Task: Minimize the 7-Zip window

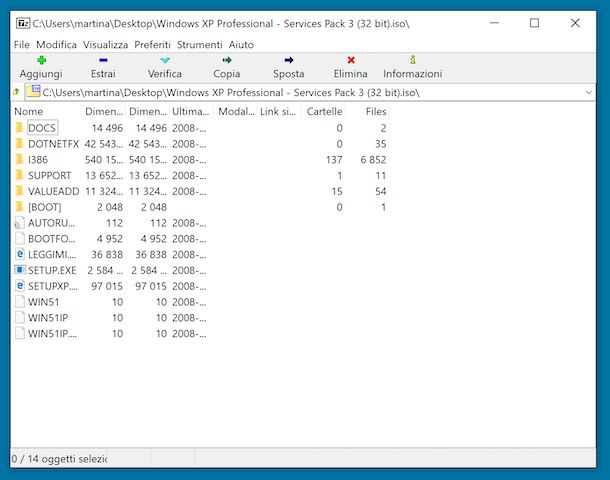Action: [494, 23]
